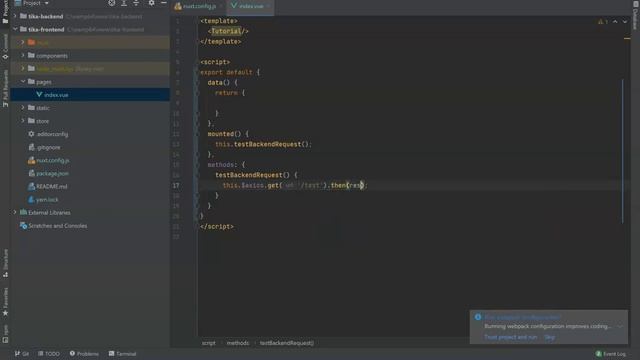Open the Structure tool window
This screenshot has width=640, height=360.
pyautogui.click(x=5, y=263)
